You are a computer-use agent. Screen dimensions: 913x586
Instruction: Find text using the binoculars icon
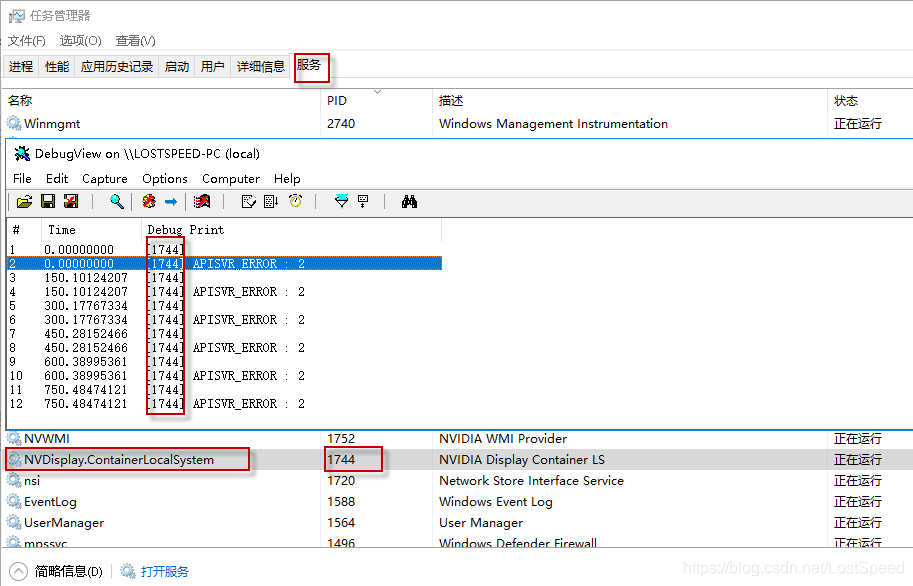pyautogui.click(x=409, y=201)
